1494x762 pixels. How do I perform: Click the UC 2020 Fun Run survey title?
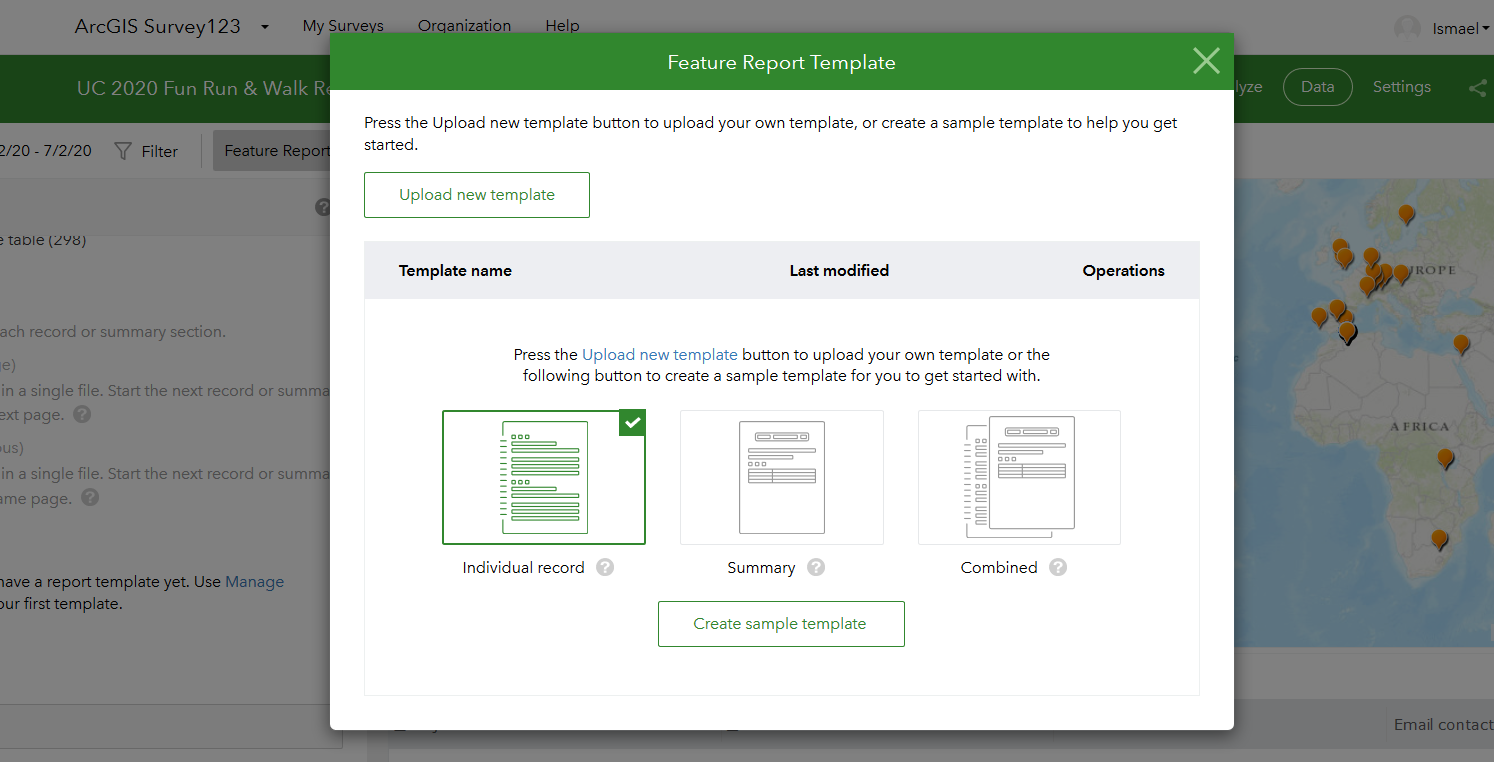click(204, 88)
